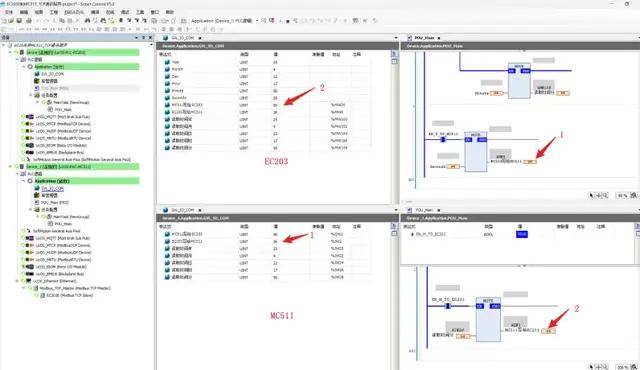Open the tab list dropdown of upper-left editor
Screen dimensions: 640x370
pyautogui.click(x=396, y=38)
